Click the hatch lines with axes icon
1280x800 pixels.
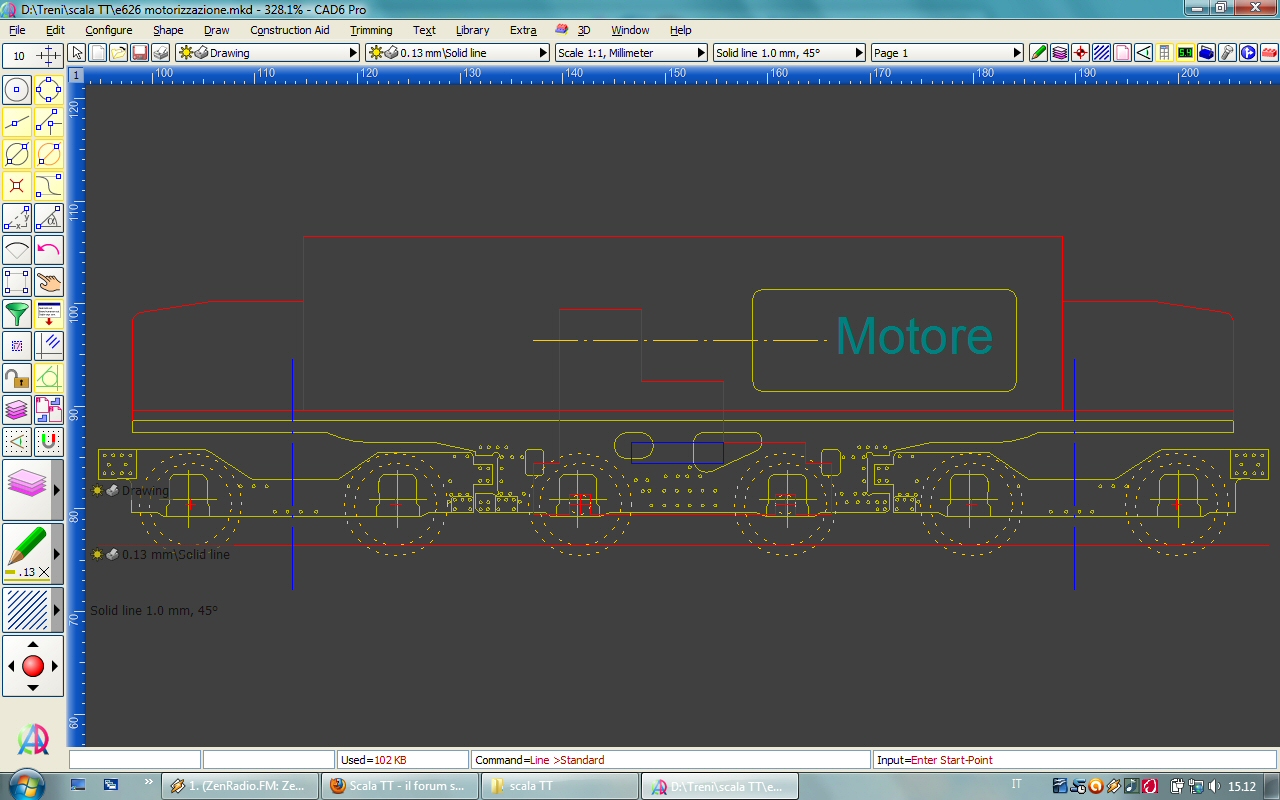(x=49, y=346)
